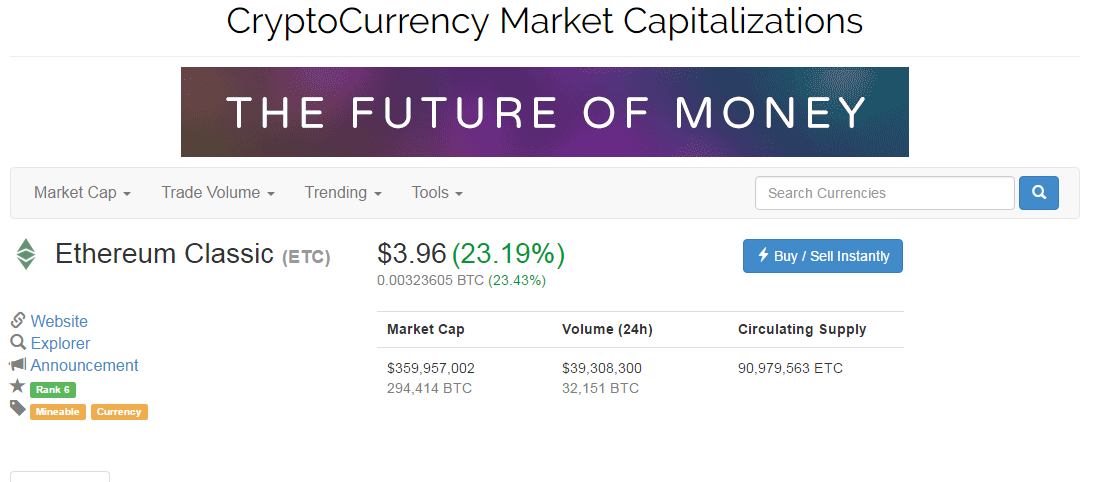
Task: Open the Website link
Action: click(59, 321)
